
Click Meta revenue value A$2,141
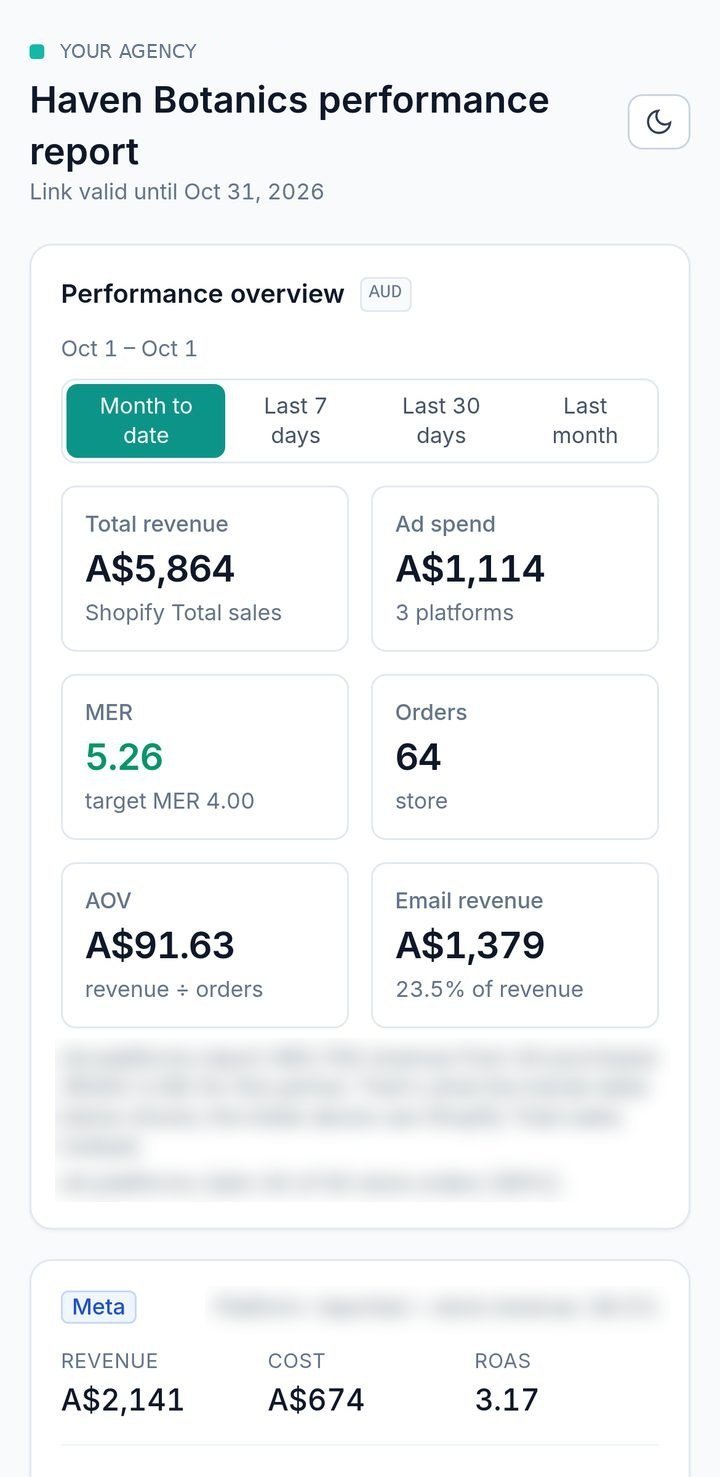(123, 1400)
